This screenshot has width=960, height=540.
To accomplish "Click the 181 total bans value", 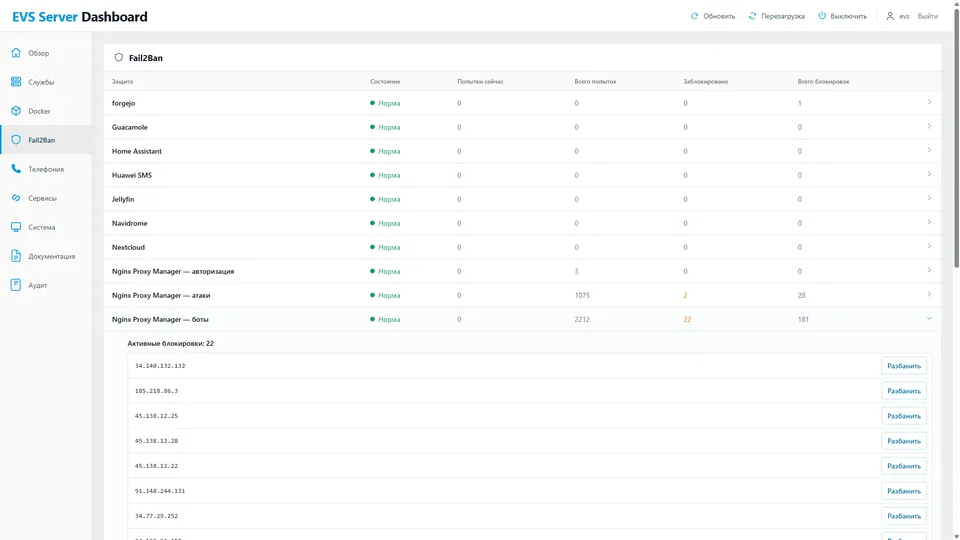I will point(803,319).
